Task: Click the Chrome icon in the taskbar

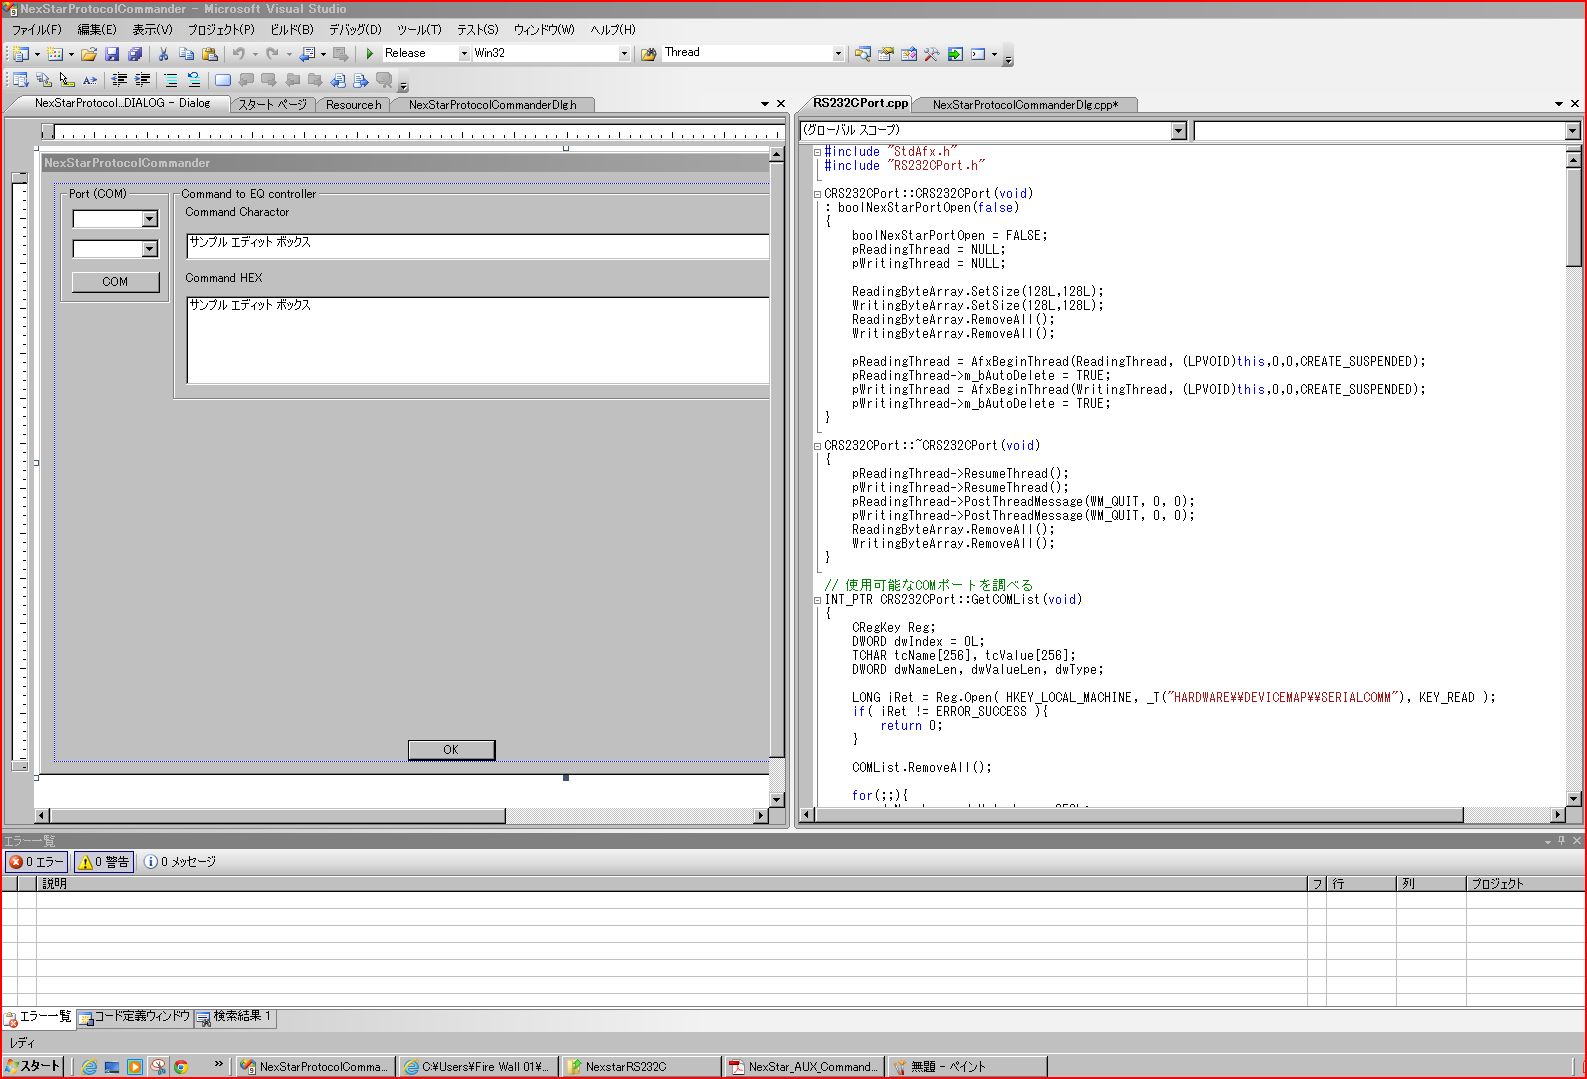Action: 181,1067
